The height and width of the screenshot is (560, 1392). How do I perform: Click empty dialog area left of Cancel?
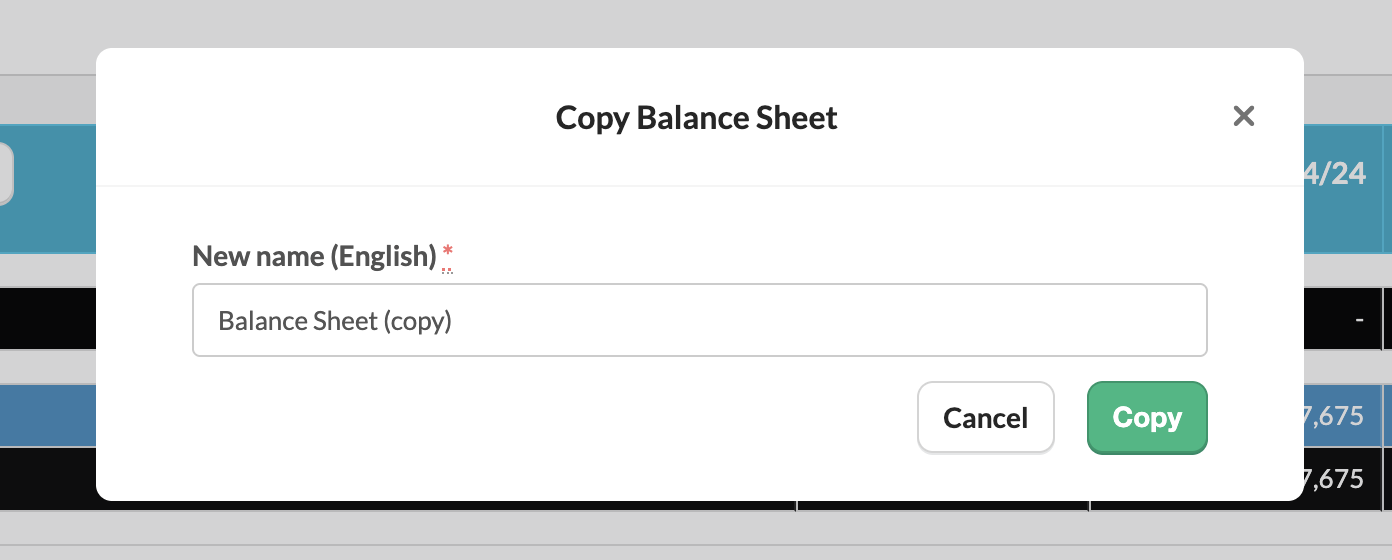[550, 418]
